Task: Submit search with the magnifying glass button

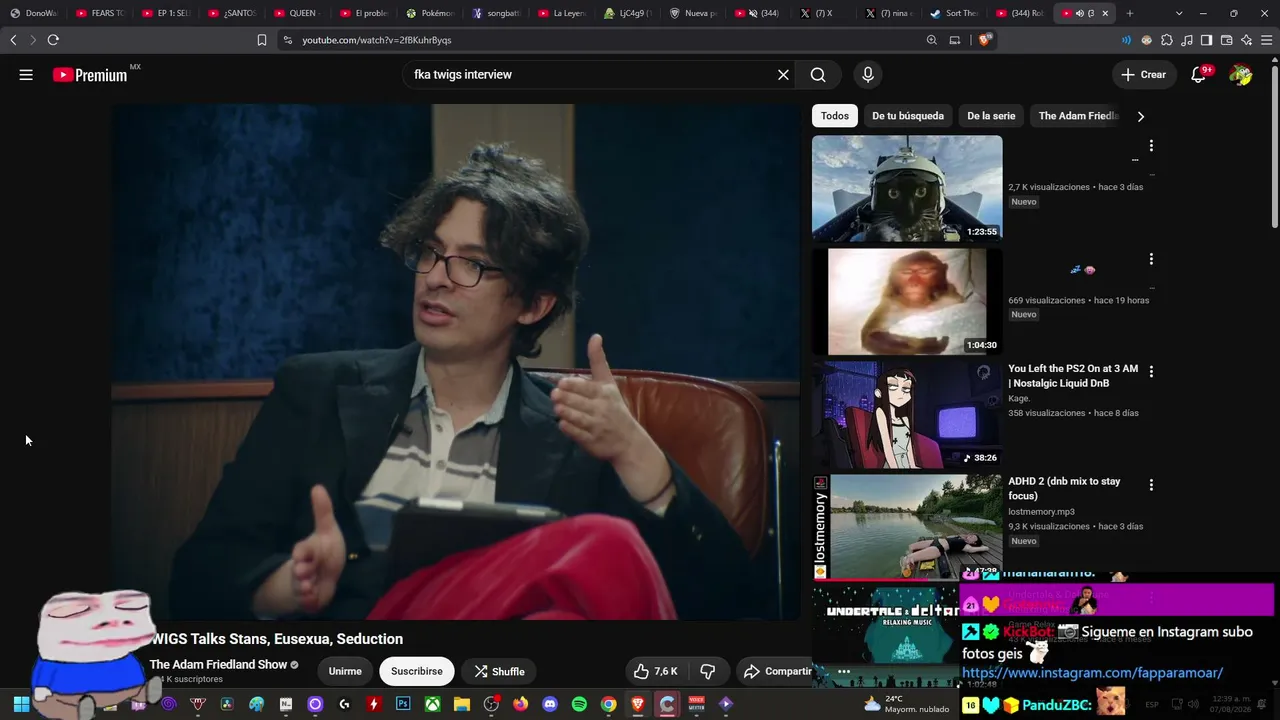Action: click(x=818, y=75)
